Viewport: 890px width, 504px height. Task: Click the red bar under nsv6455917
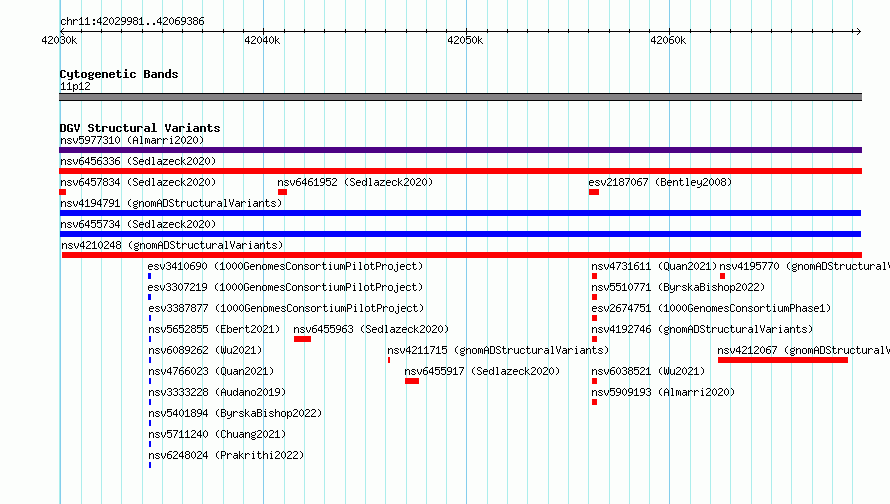(x=412, y=381)
